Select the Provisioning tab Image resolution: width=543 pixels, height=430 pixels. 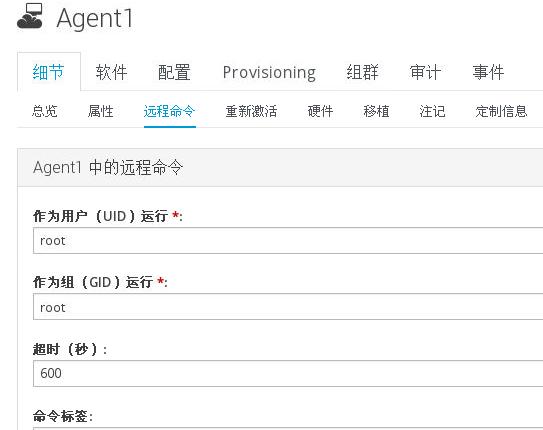[x=269, y=72]
